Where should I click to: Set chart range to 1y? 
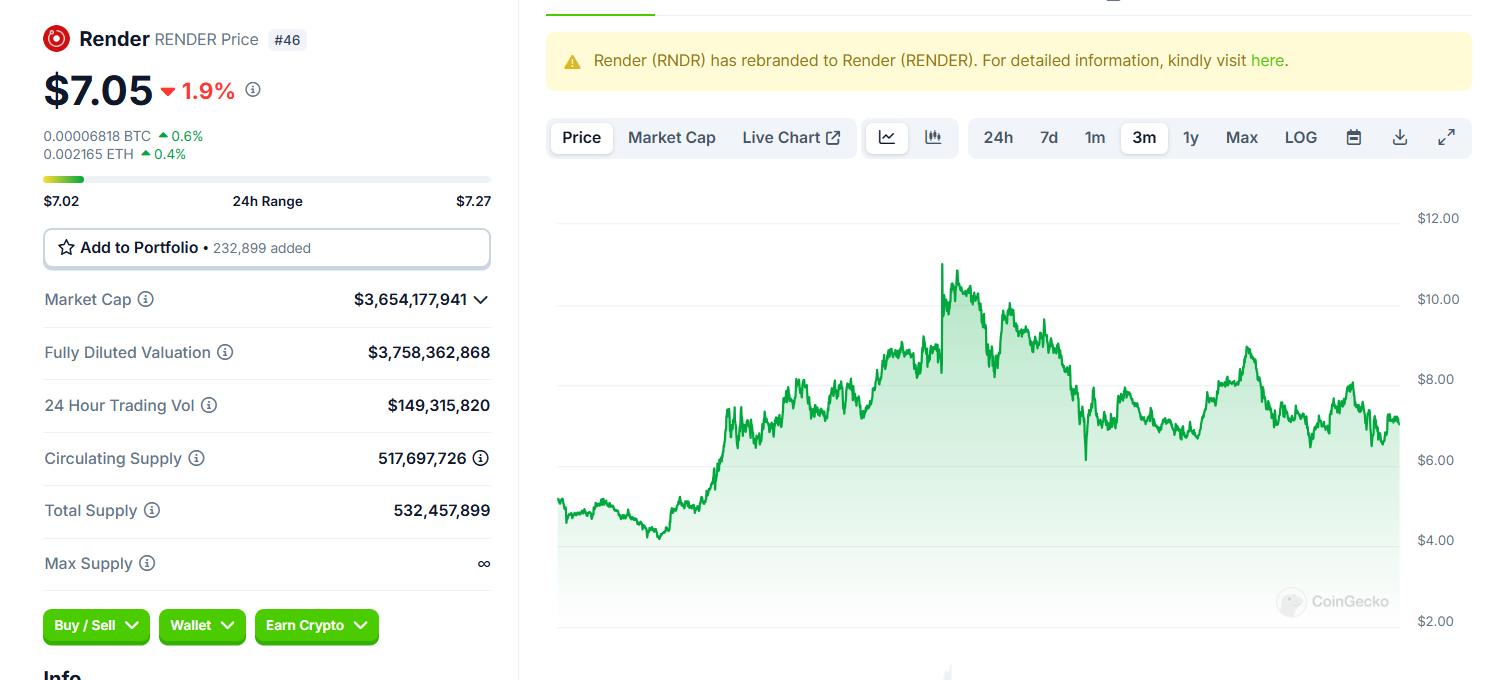click(1191, 138)
